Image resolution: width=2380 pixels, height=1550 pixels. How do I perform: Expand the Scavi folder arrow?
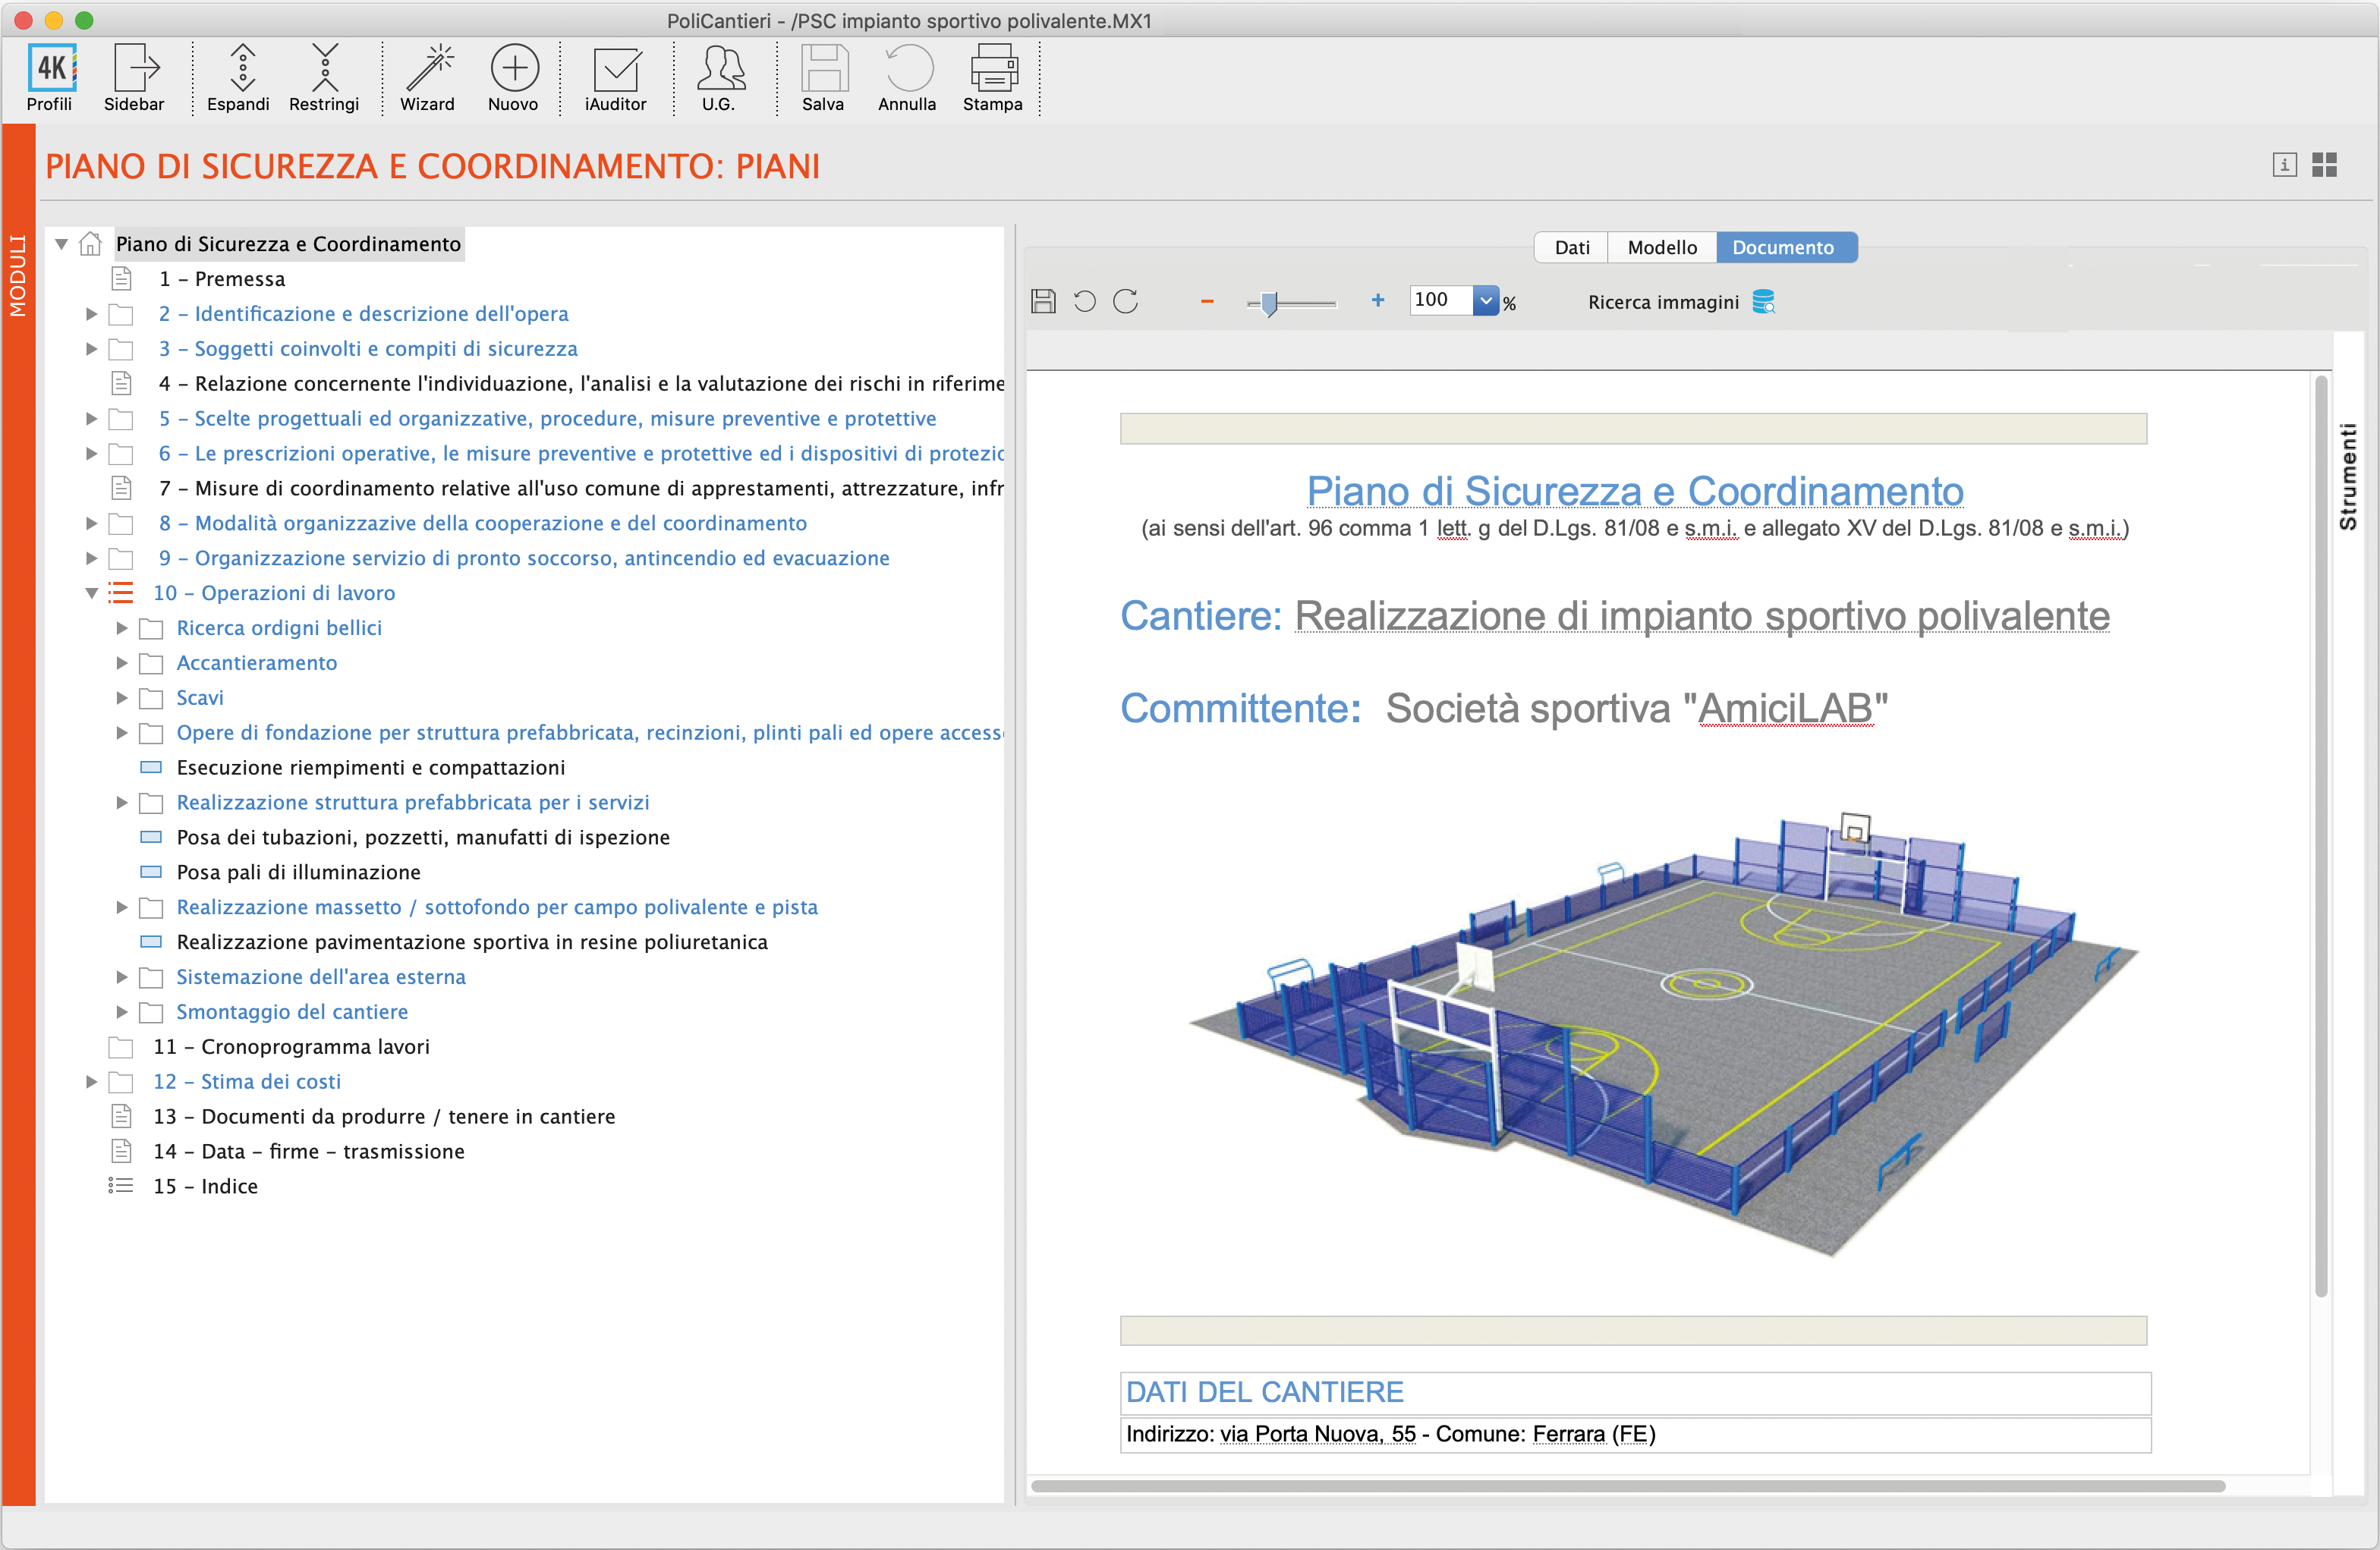click(x=121, y=698)
